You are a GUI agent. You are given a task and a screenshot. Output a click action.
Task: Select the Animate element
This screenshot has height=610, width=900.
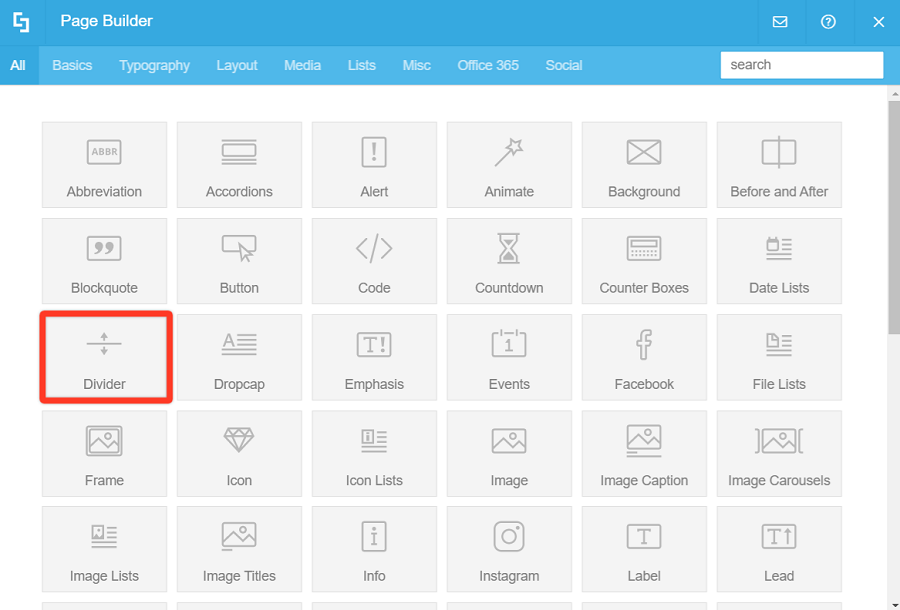509,165
